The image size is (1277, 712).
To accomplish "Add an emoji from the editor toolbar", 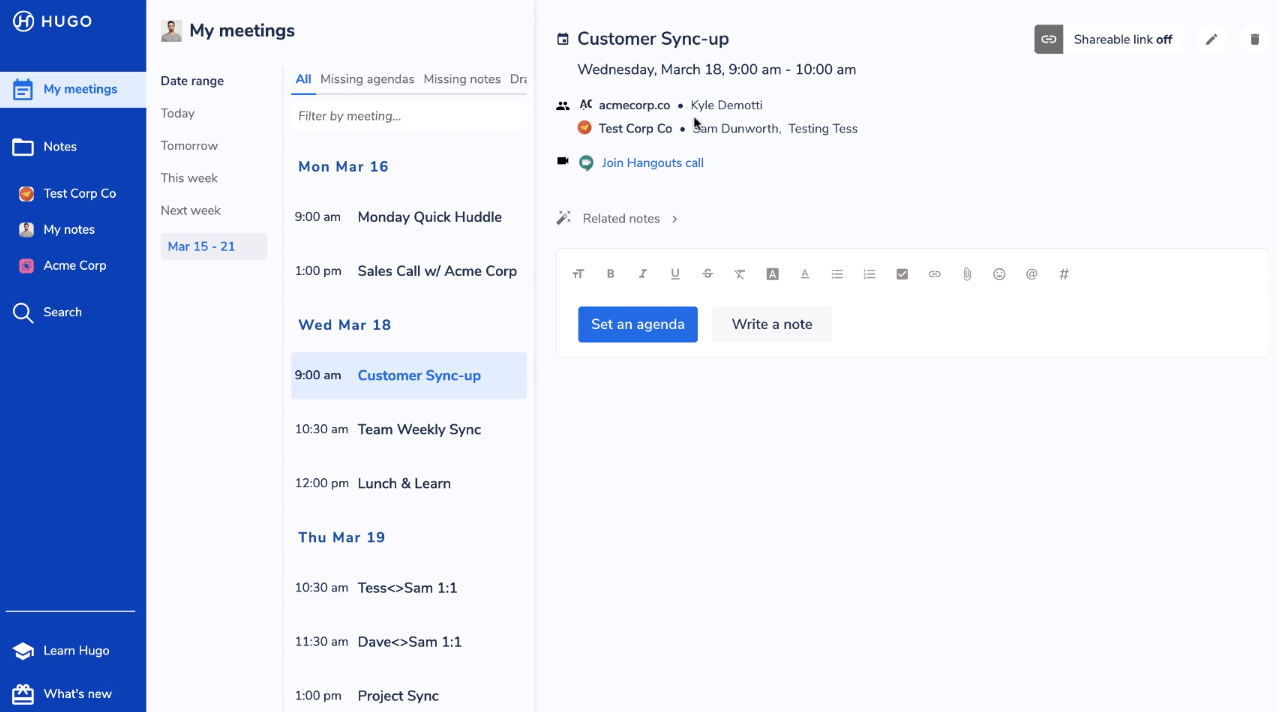I will [x=999, y=273].
